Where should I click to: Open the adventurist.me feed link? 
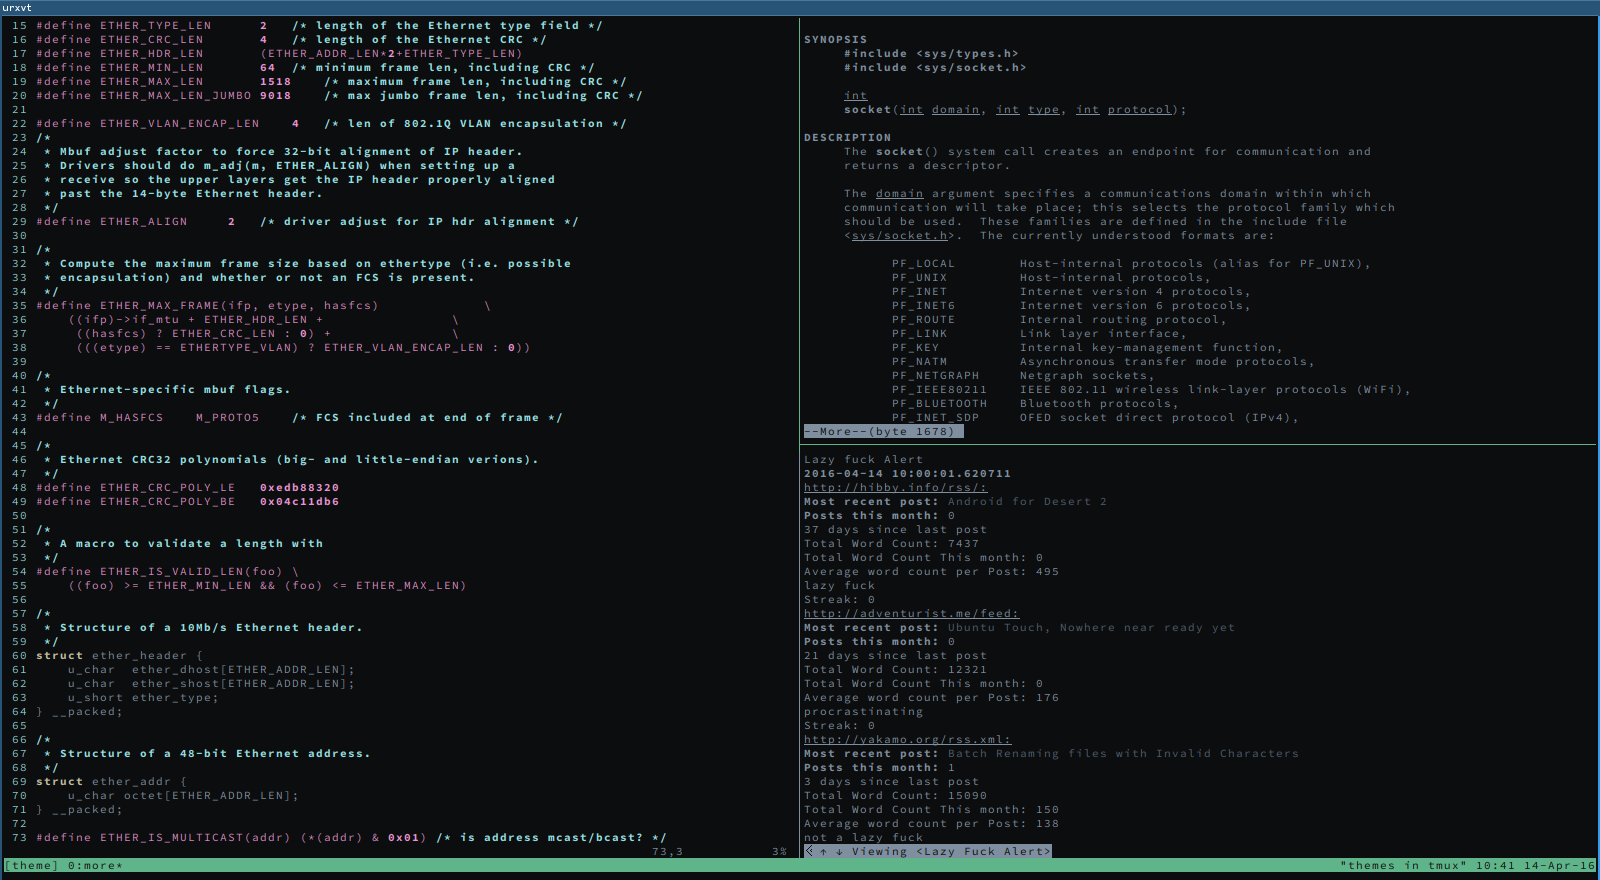pyautogui.click(x=911, y=614)
